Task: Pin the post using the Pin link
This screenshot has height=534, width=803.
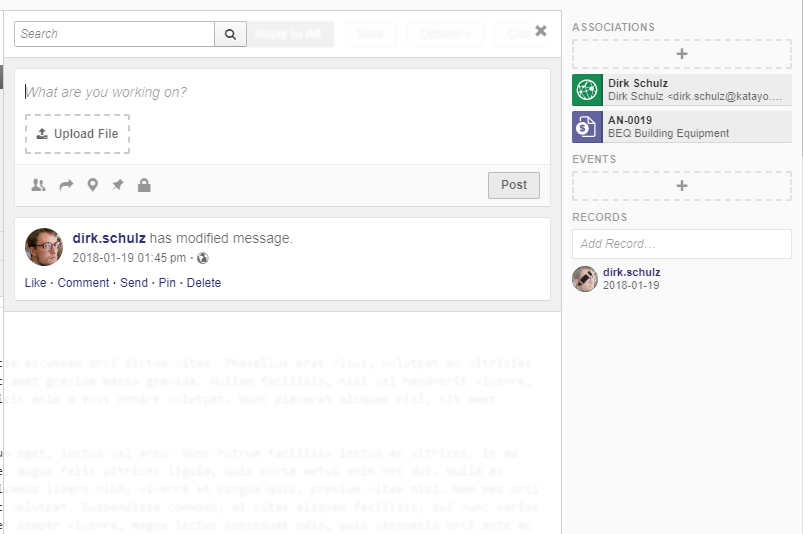Action: [167, 283]
